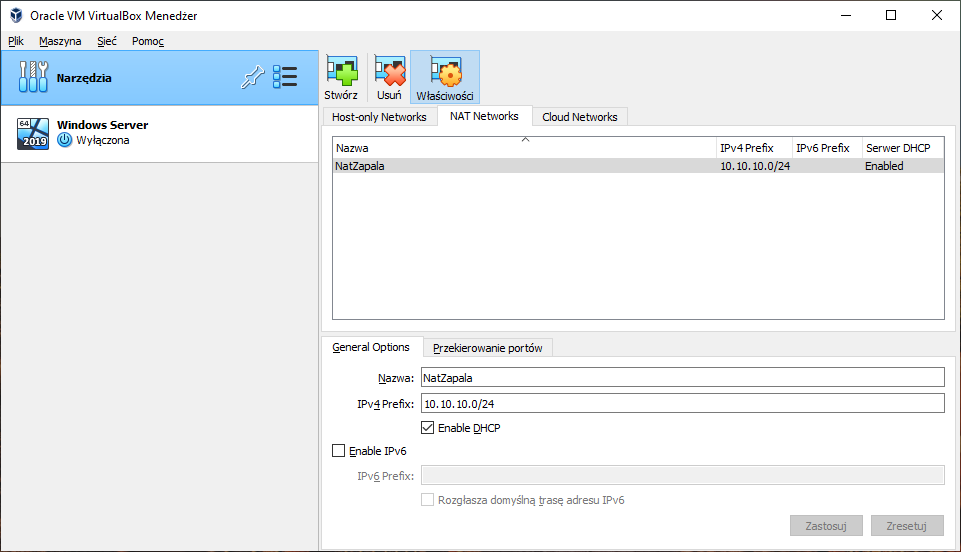Click the Serwer DHCP column header

tap(903, 148)
